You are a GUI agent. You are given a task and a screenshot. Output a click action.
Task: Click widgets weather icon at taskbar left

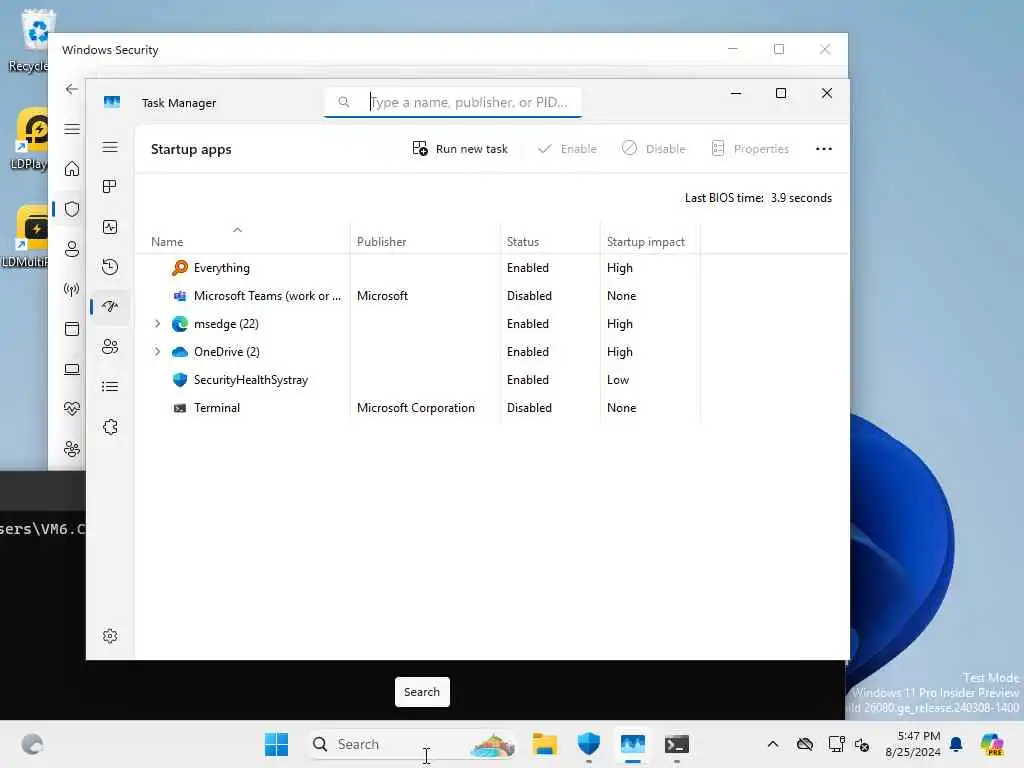tap(32, 744)
